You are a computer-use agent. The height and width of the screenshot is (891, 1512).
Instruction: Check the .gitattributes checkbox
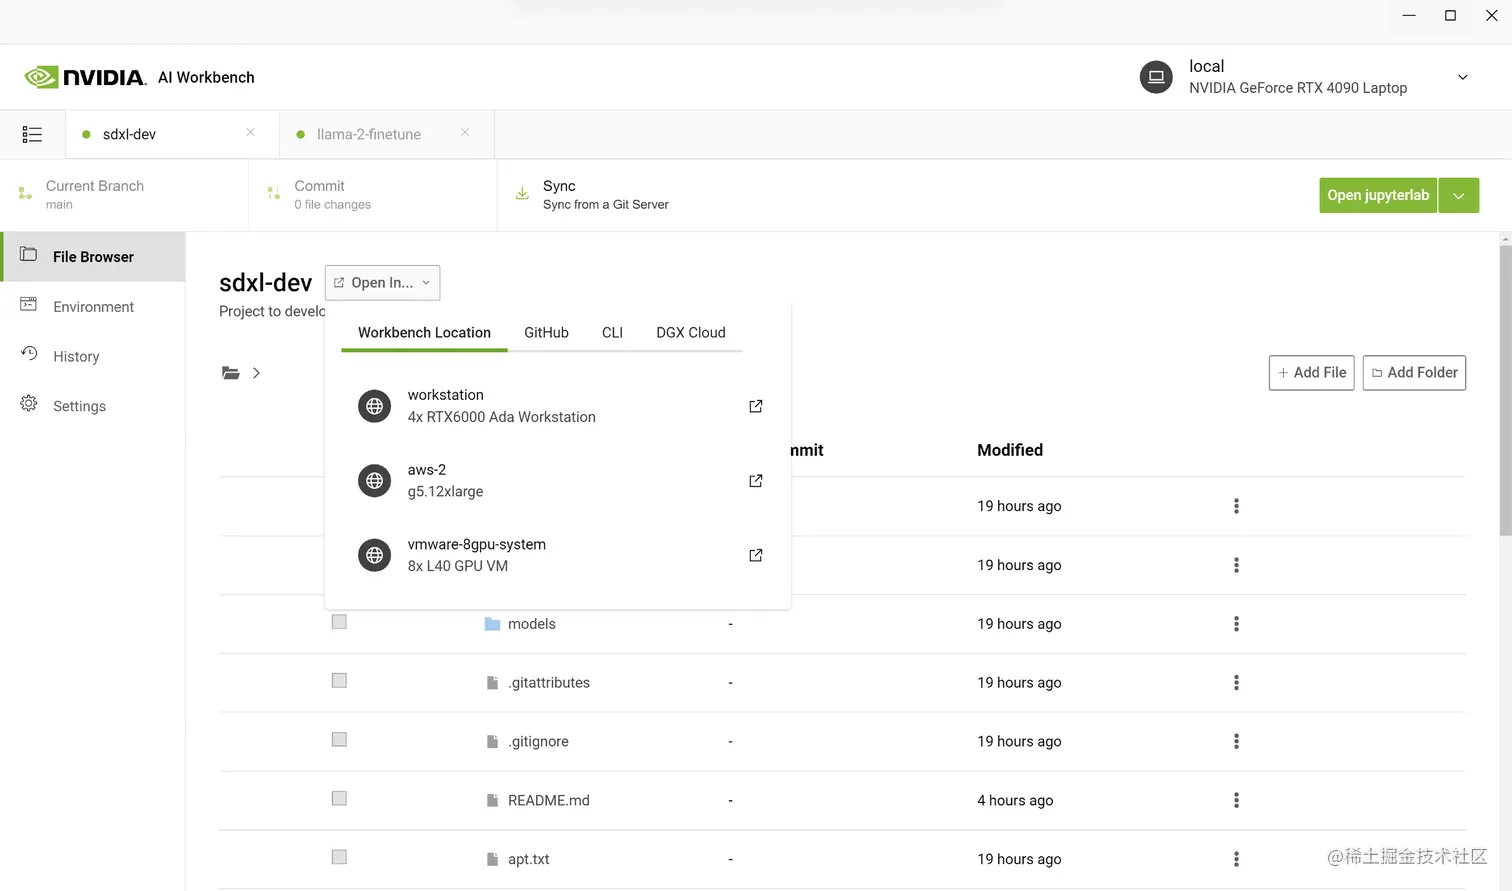[x=339, y=681]
